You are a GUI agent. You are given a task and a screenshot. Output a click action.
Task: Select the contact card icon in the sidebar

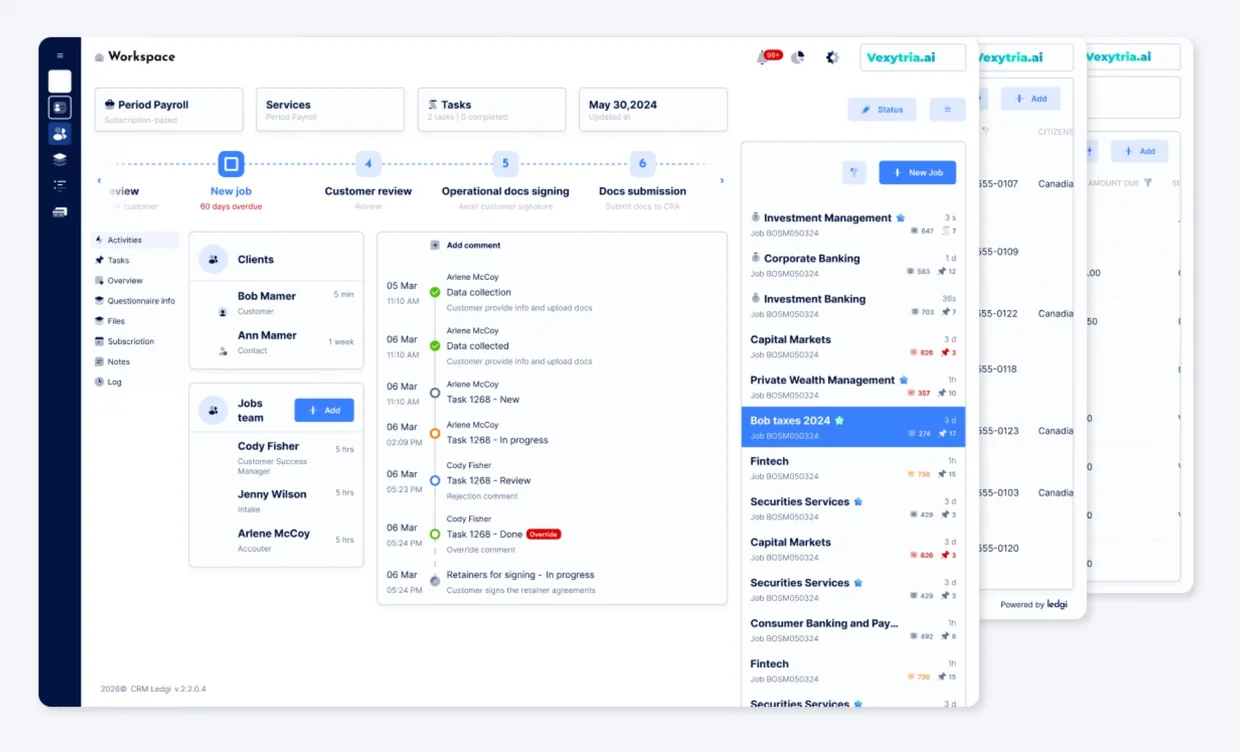[x=60, y=107]
